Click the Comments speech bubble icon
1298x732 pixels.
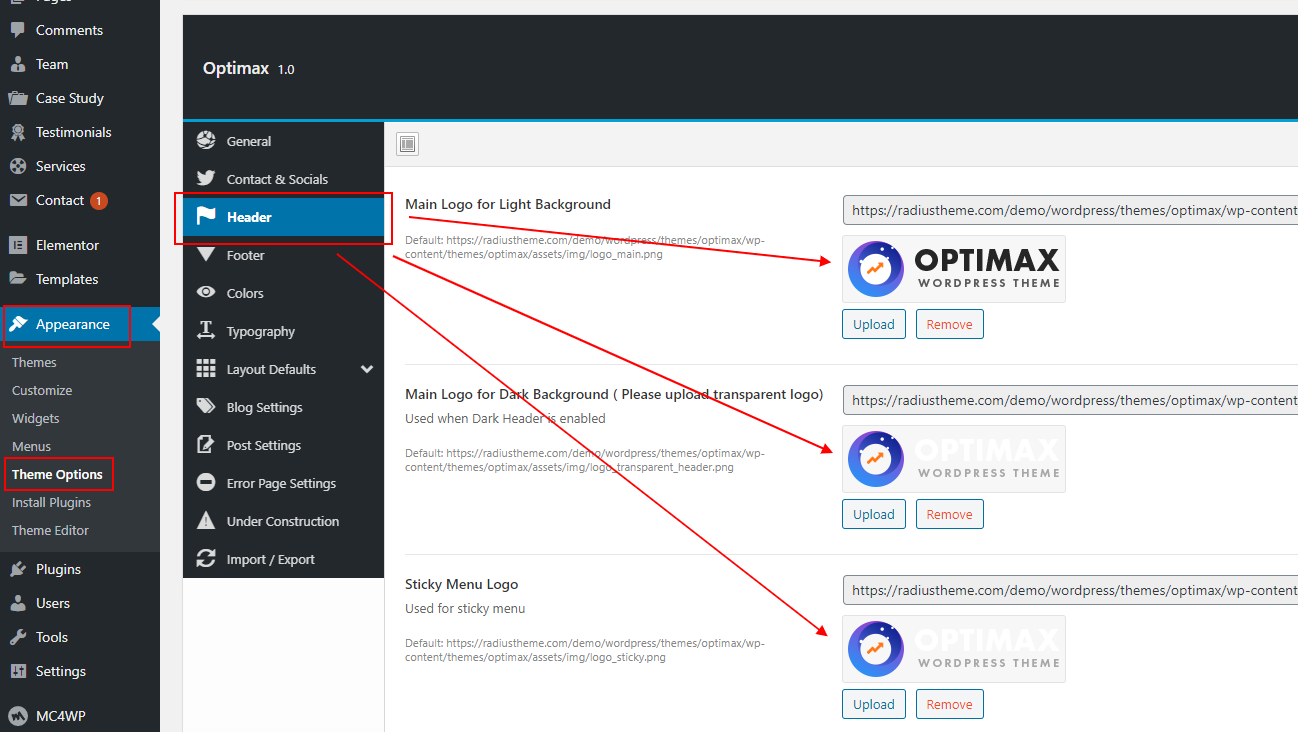point(18,30)
